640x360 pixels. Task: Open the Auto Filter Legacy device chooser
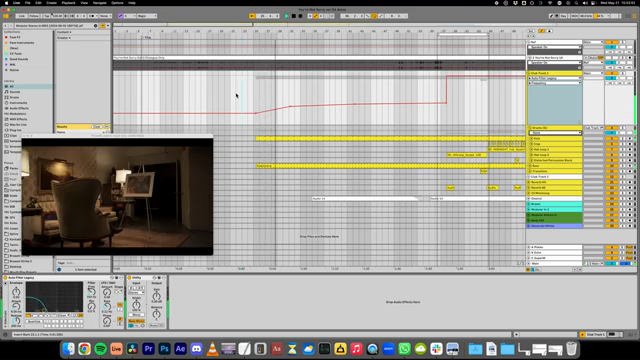click(x=554, y=78)
